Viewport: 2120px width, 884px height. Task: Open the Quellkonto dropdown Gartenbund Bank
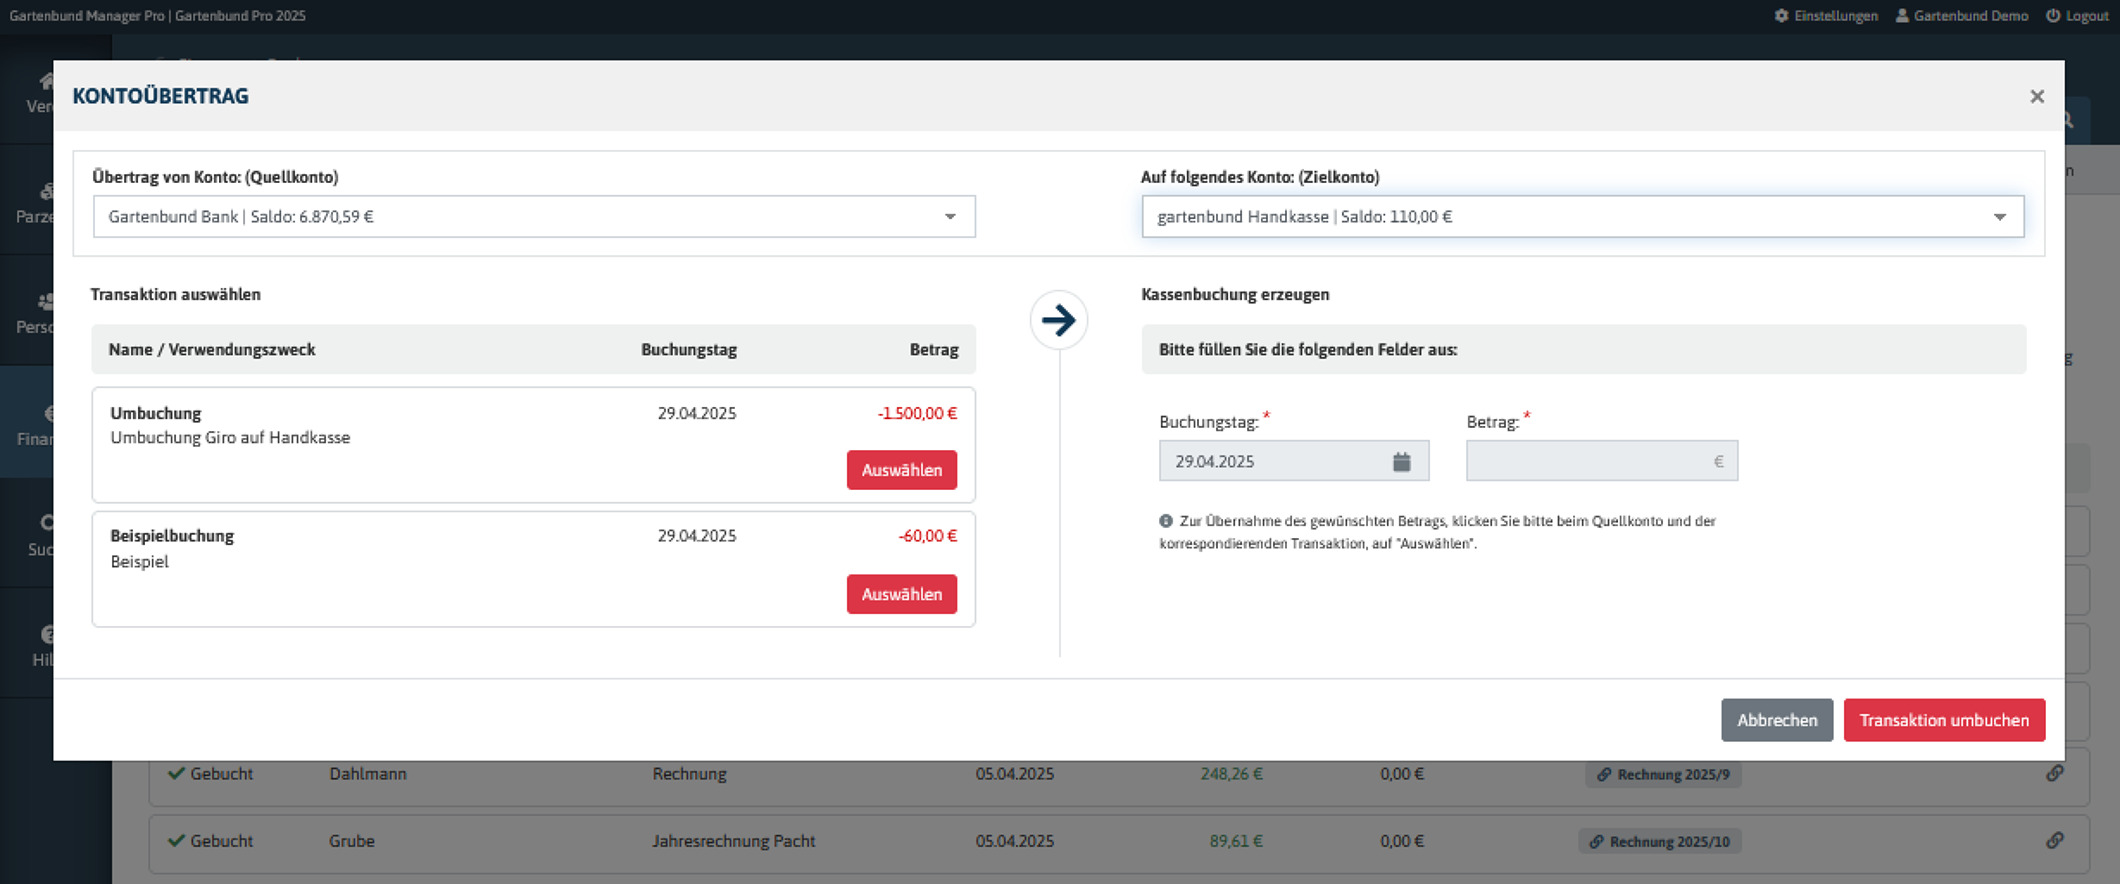pyautogui.click(x=533, y=217)
